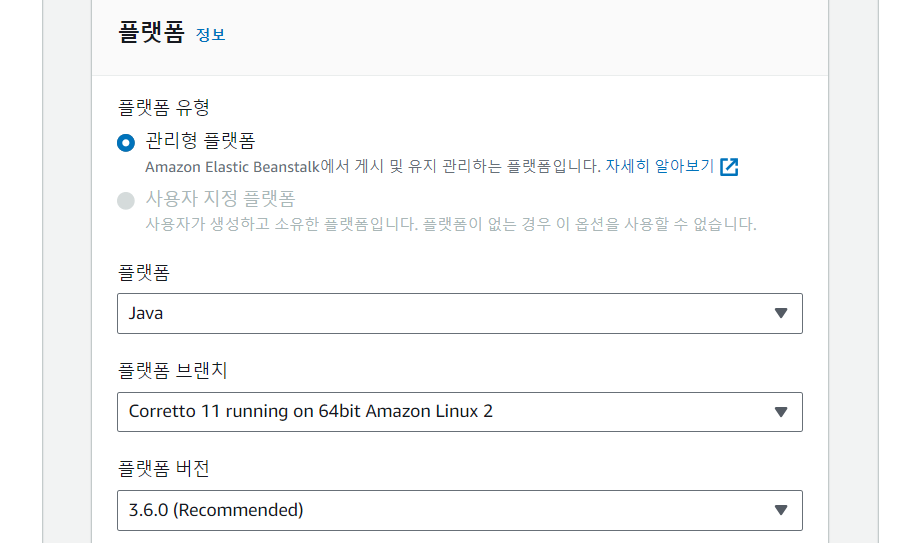Image resolution: width=917 pixels, height=543 pixels.
Task: Open the Java platform dropdown field
Action: [460, 314]
